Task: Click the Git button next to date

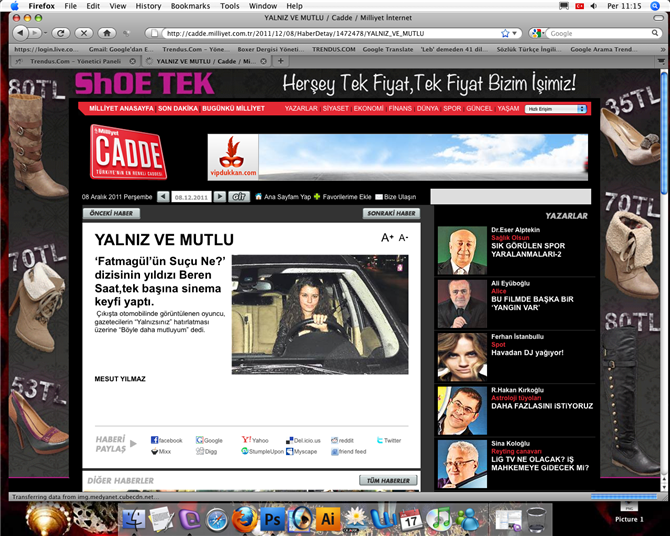Action: pos(239,197)
